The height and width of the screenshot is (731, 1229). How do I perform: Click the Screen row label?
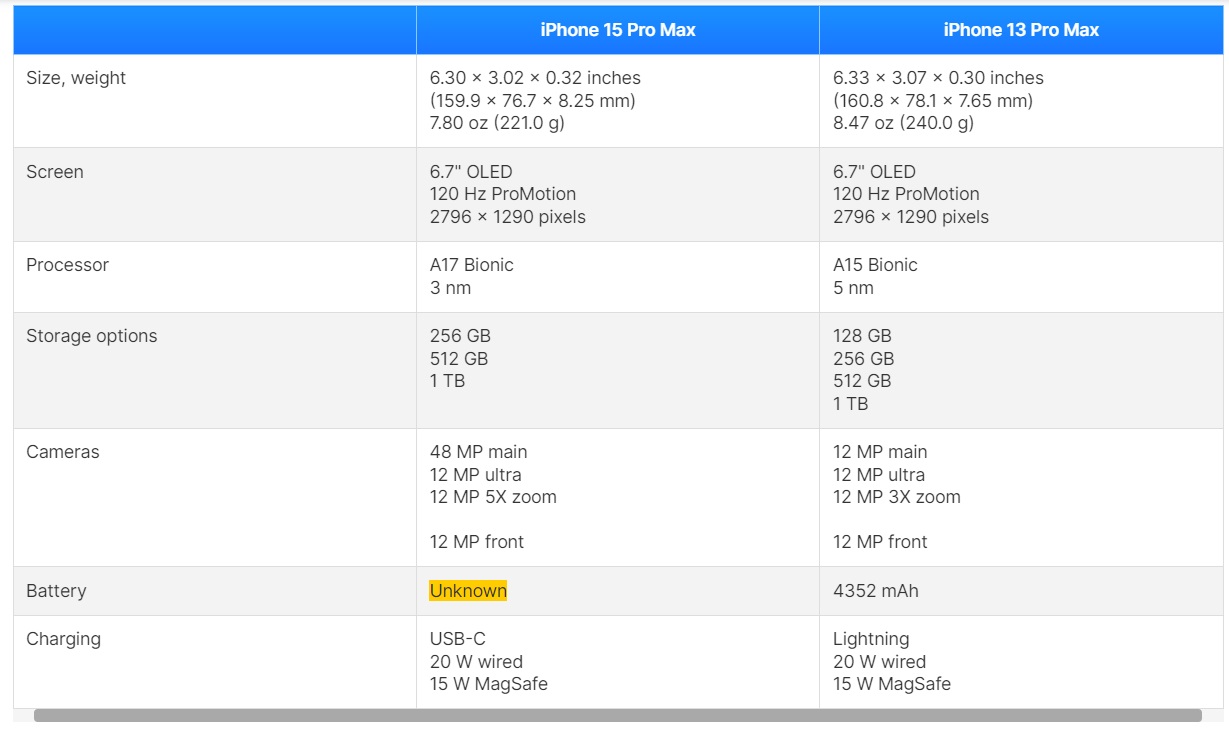[55, 172]
